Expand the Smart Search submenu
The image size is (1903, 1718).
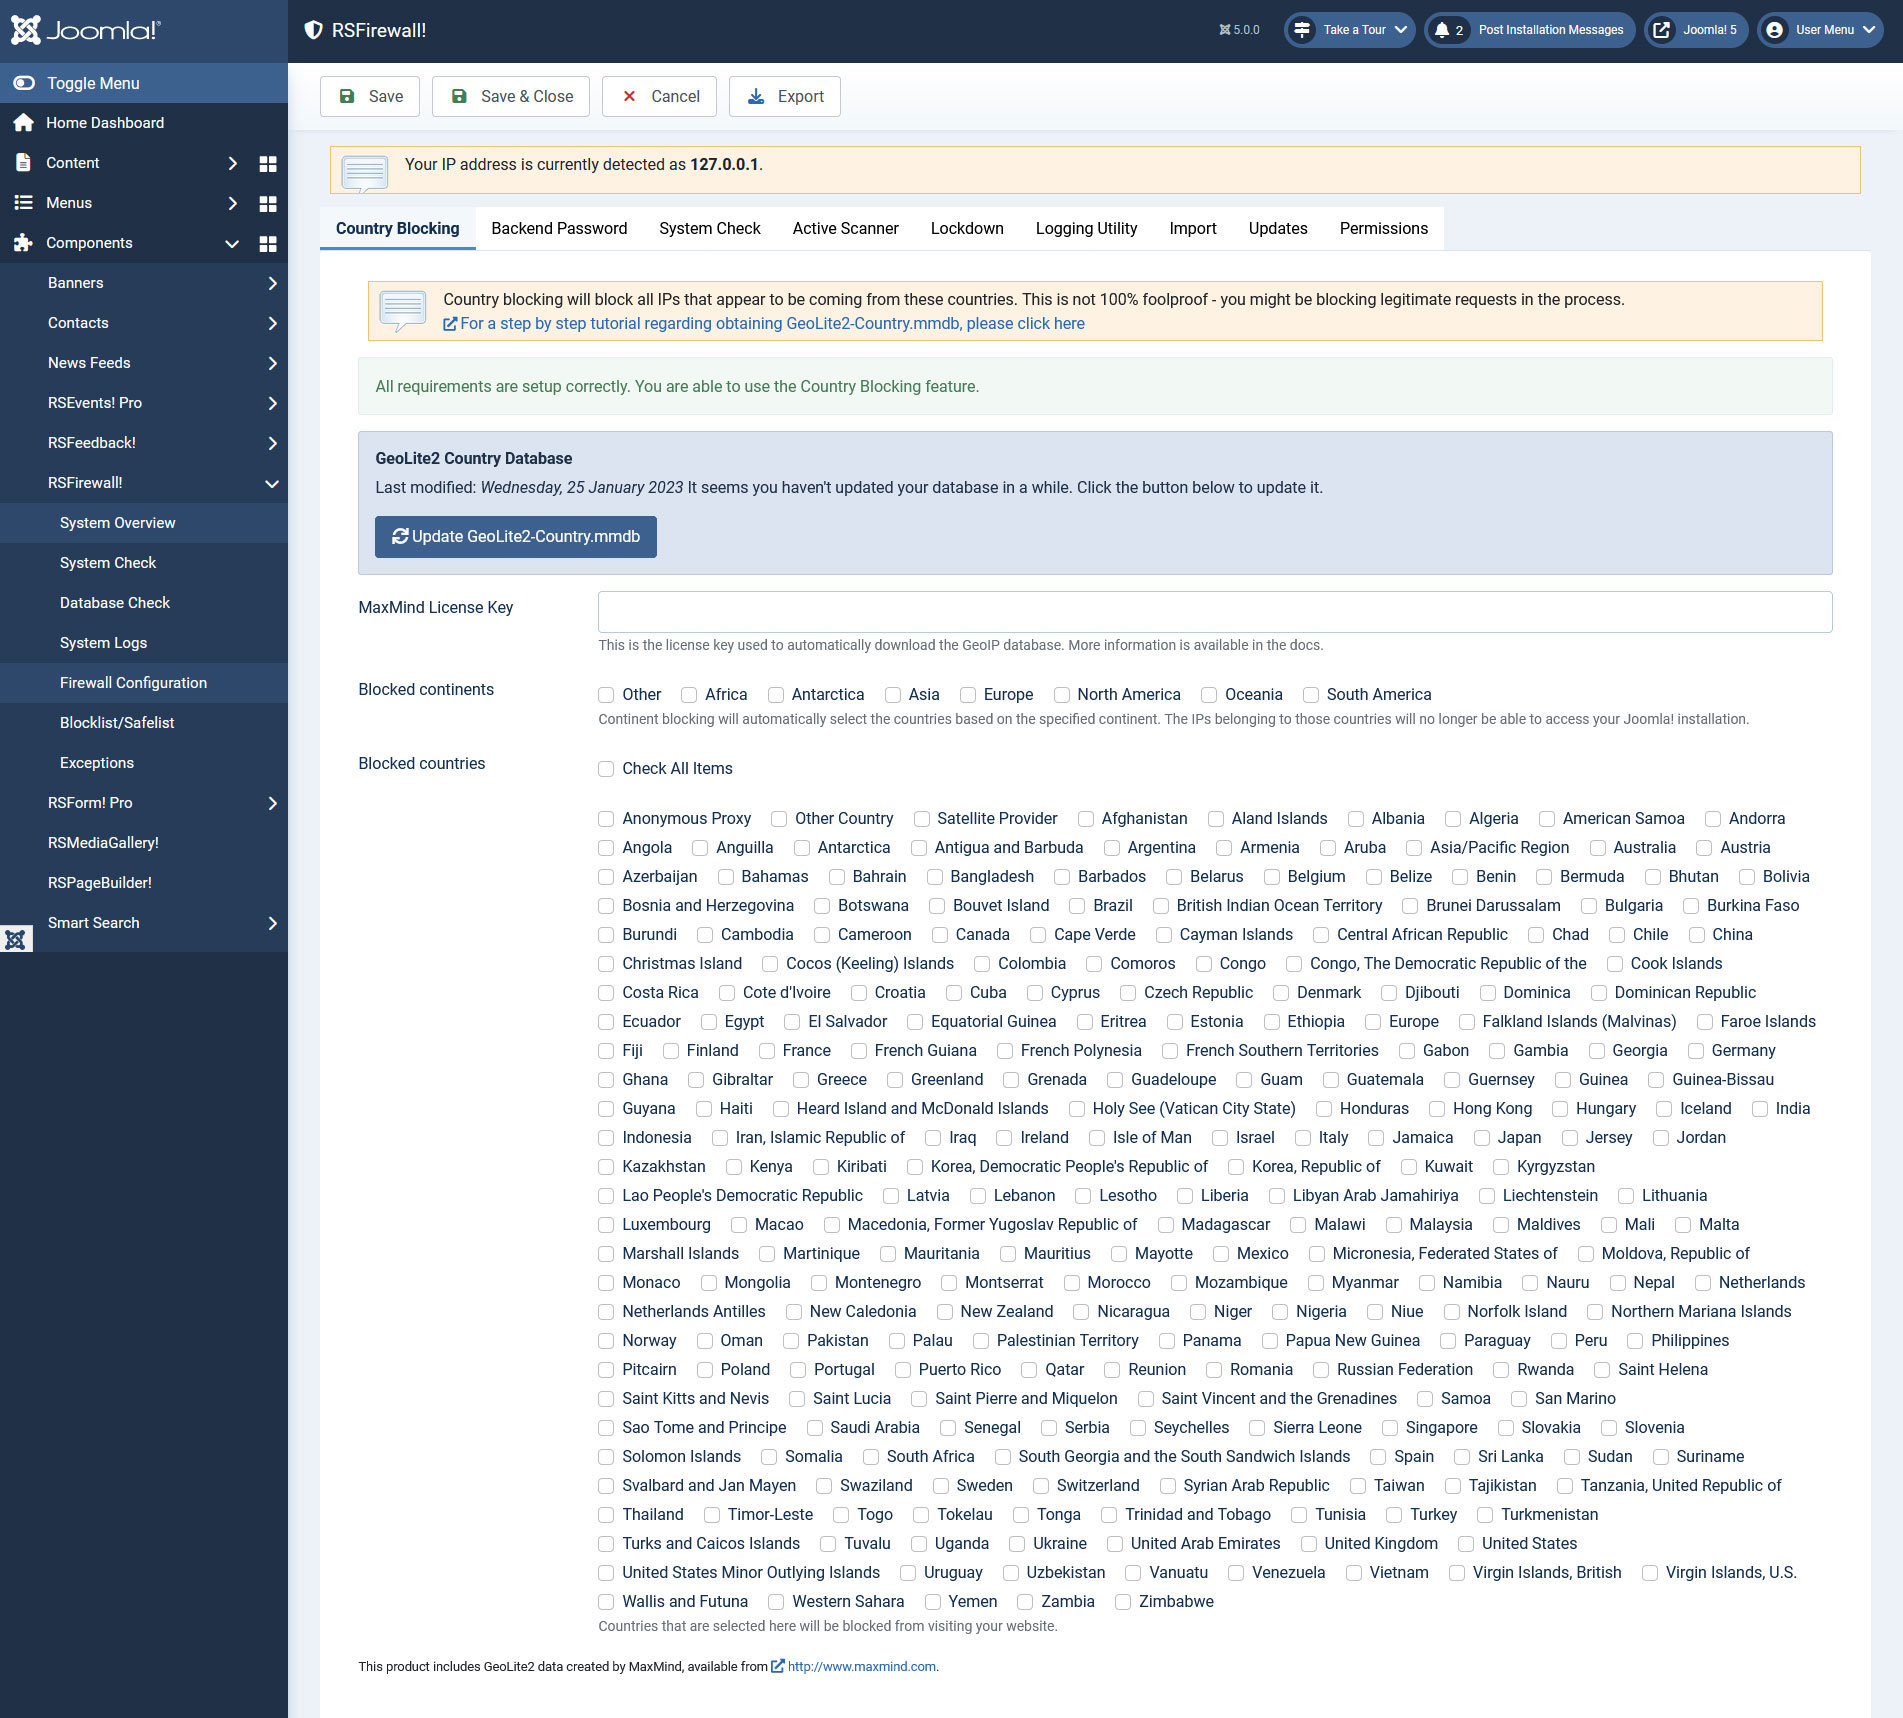[x=272, y=923]
